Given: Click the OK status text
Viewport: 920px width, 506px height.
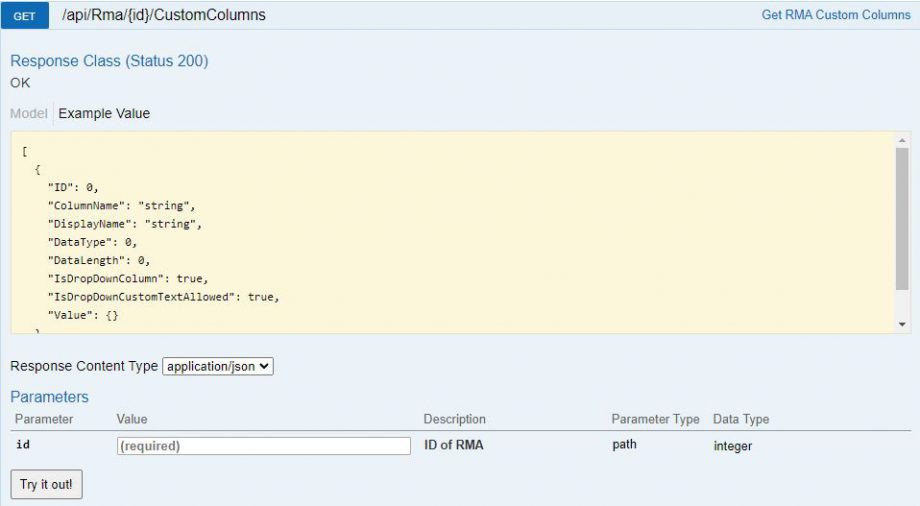Looking at the screenshot, I should [20, 83].
